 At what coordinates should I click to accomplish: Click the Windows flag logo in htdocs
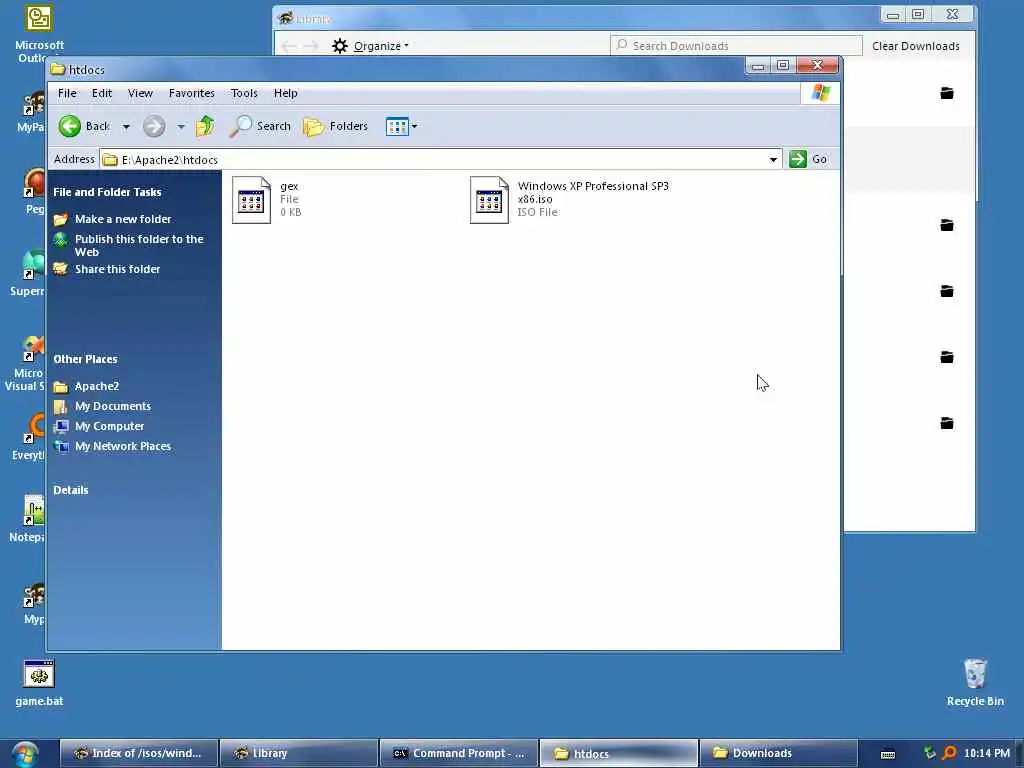[820, 93]
